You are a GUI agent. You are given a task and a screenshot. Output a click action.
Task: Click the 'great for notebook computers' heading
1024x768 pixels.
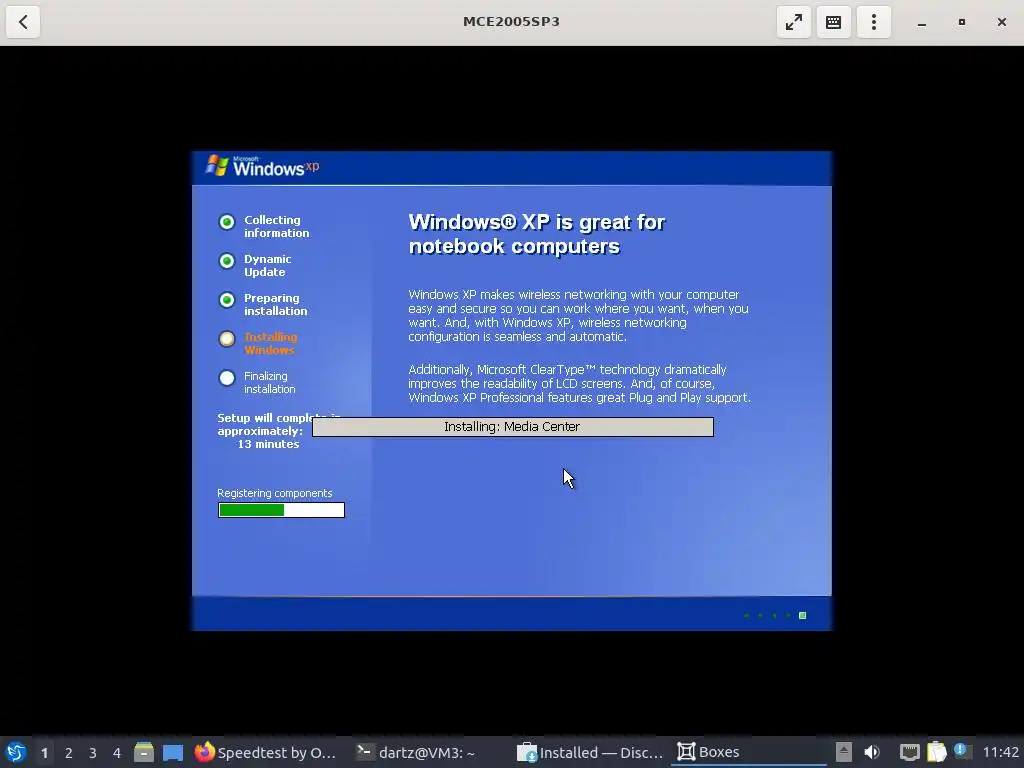(x=536, y=234)
